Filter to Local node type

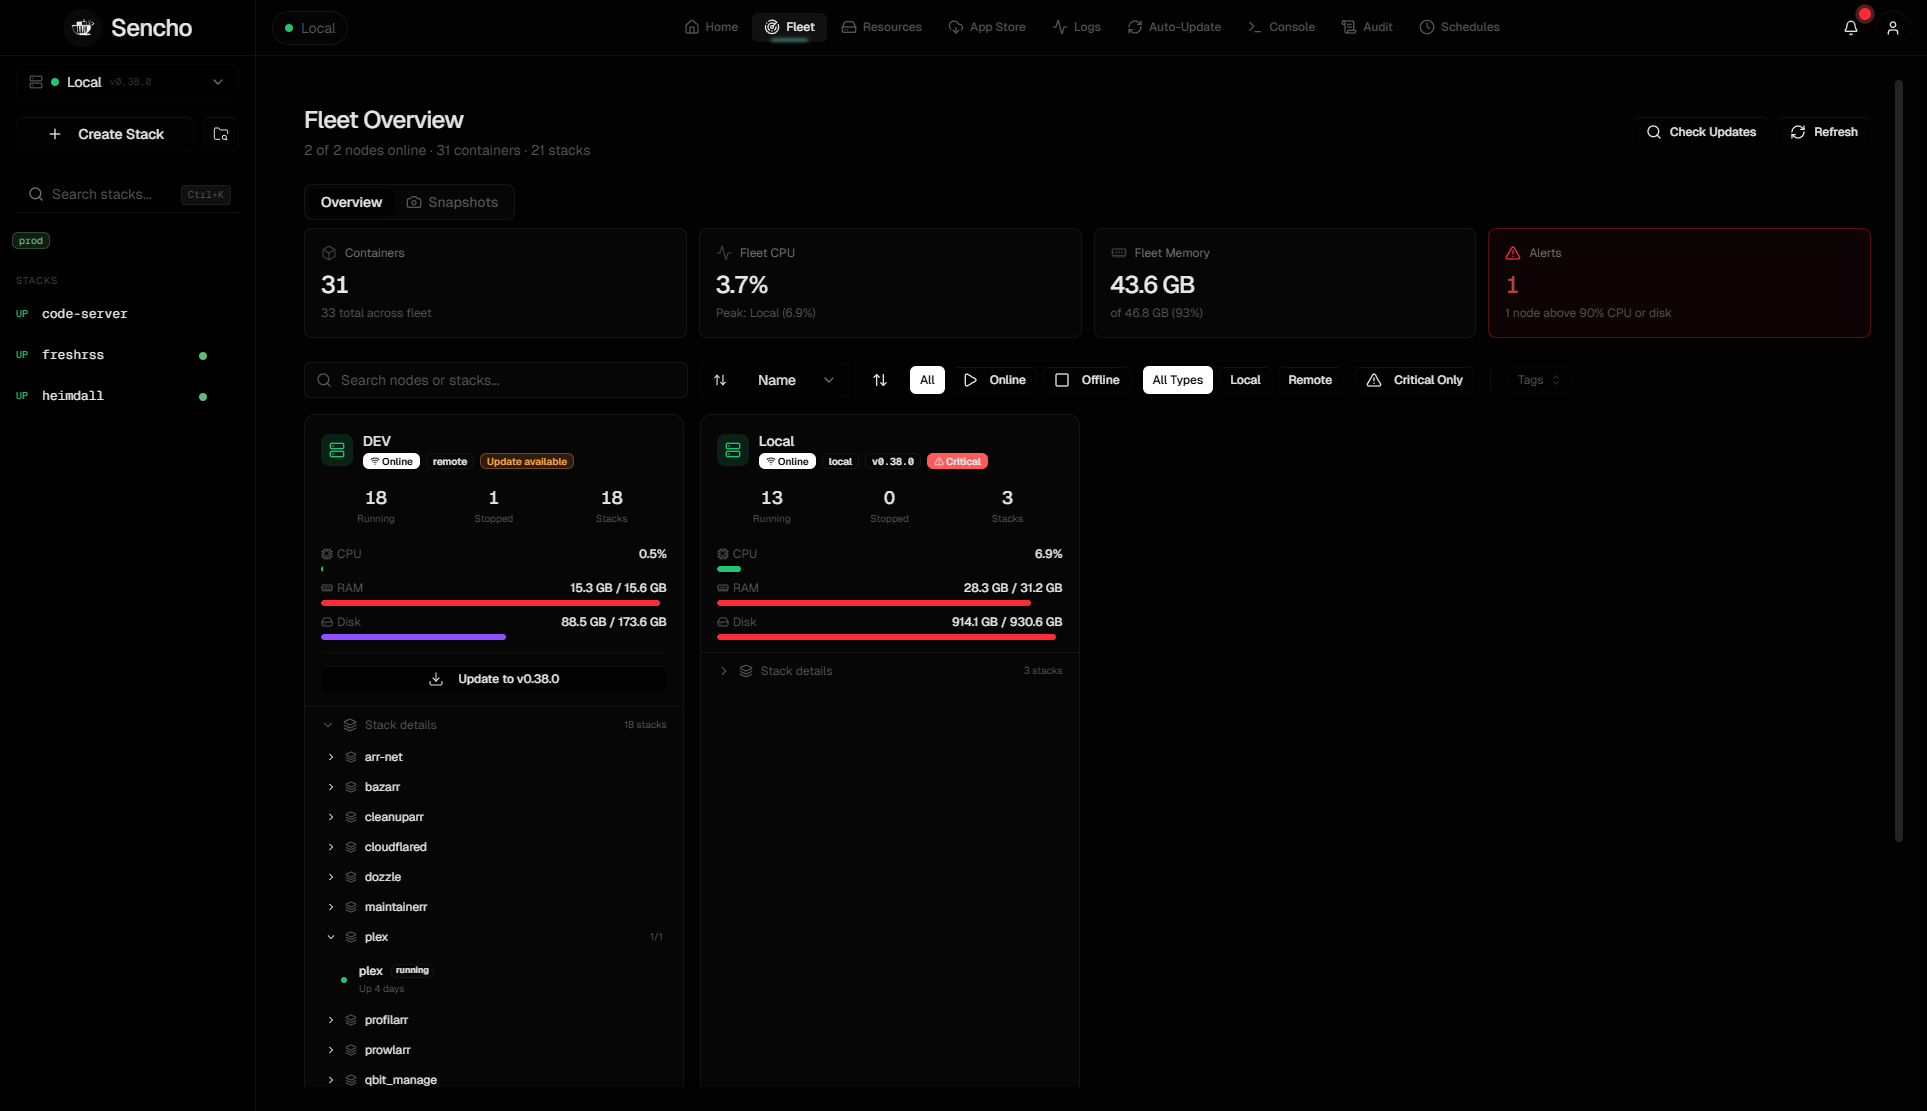[x=1245, y=380]
